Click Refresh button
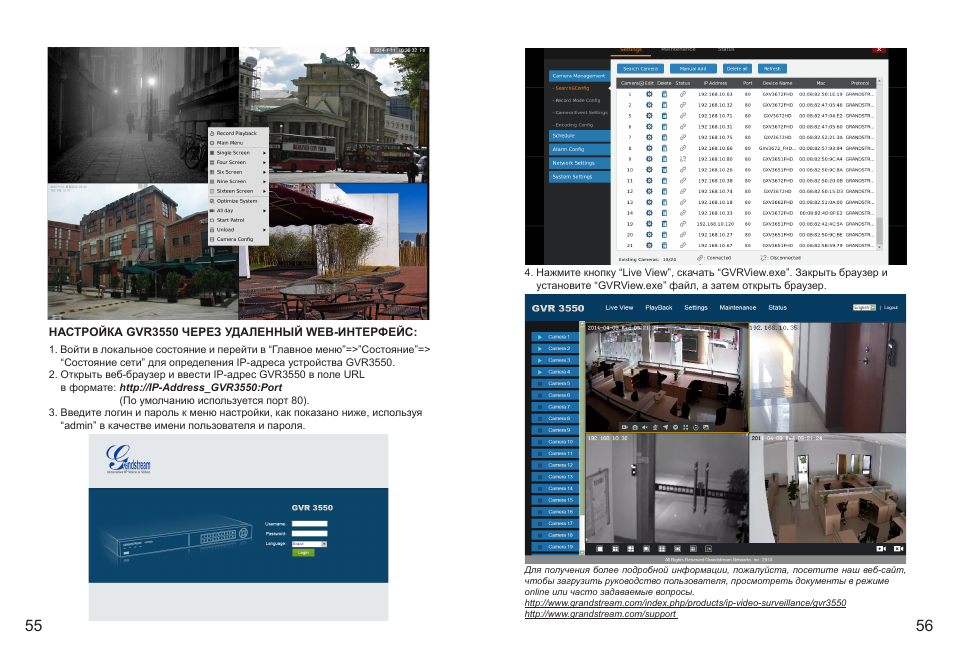Image resolution: width=954 pixels, height=668 pixels. click(x=772, y=69)
